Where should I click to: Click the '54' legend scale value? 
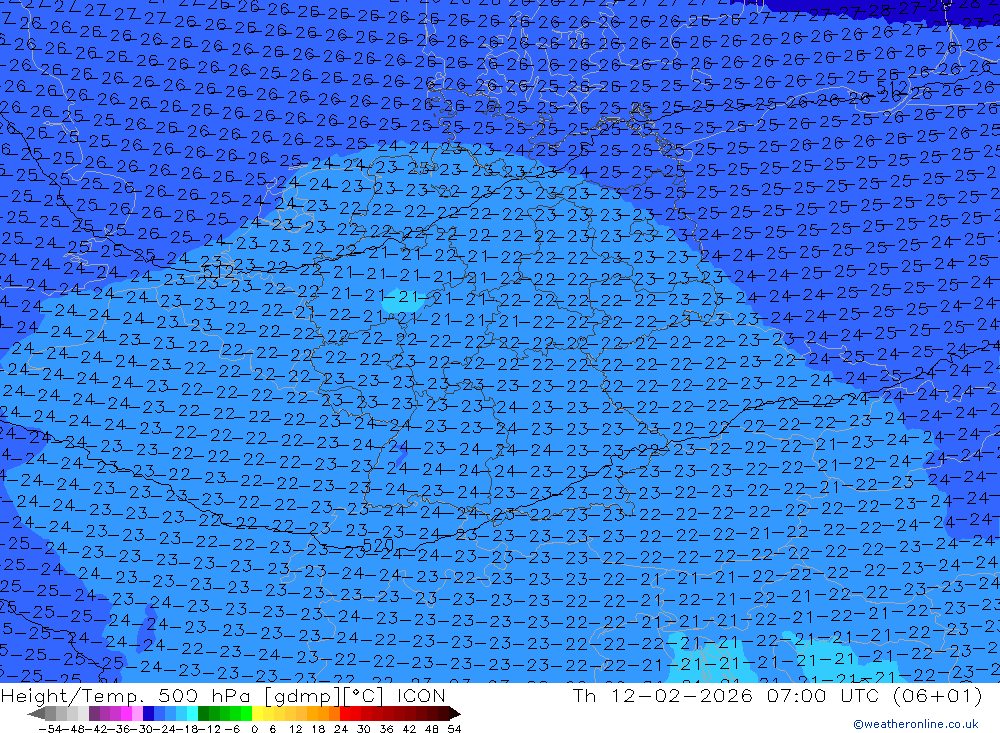coord(454,729)
